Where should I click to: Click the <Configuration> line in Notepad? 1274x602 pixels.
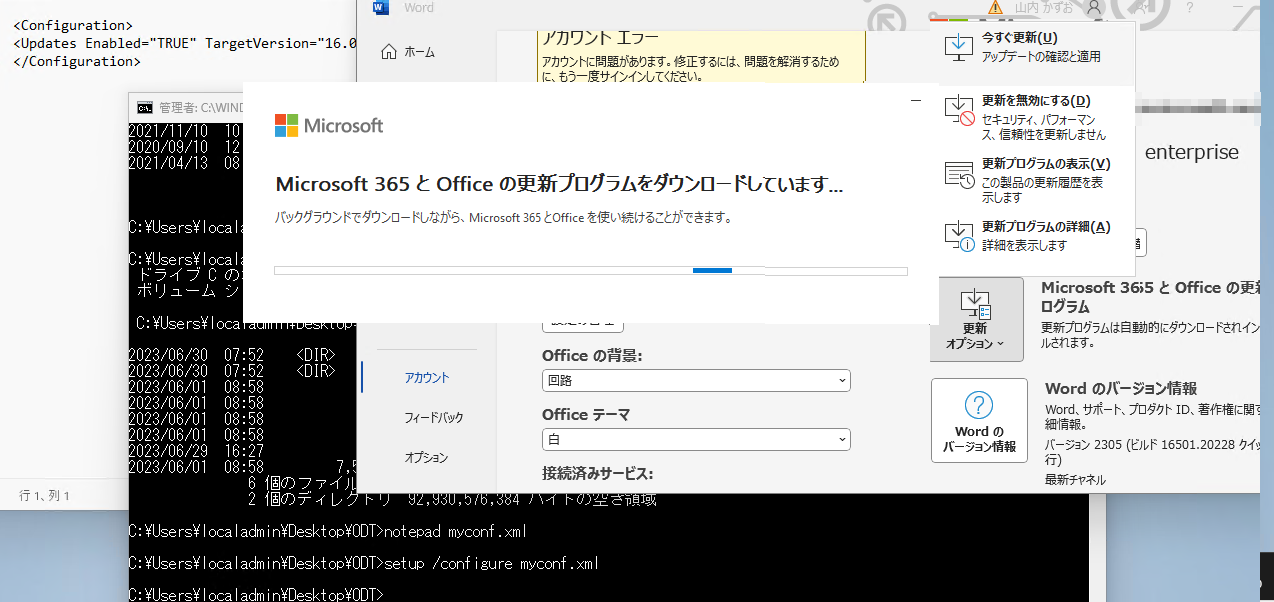click(72, 25)
